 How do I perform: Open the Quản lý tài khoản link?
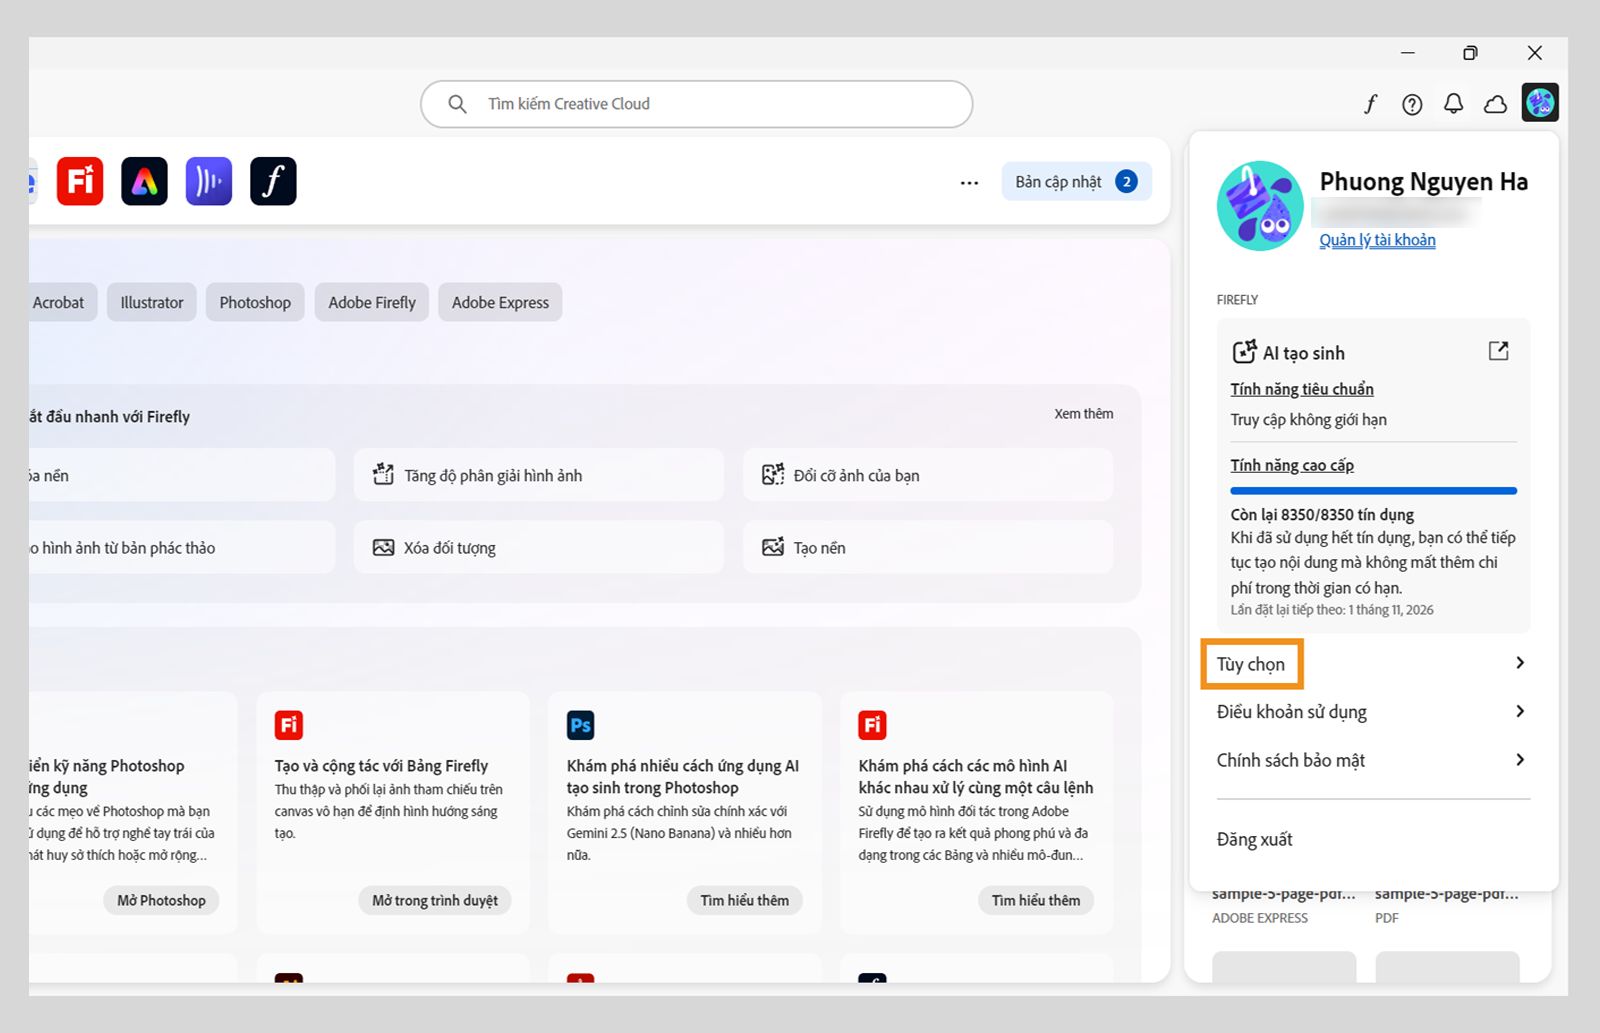pos(1377,240)
